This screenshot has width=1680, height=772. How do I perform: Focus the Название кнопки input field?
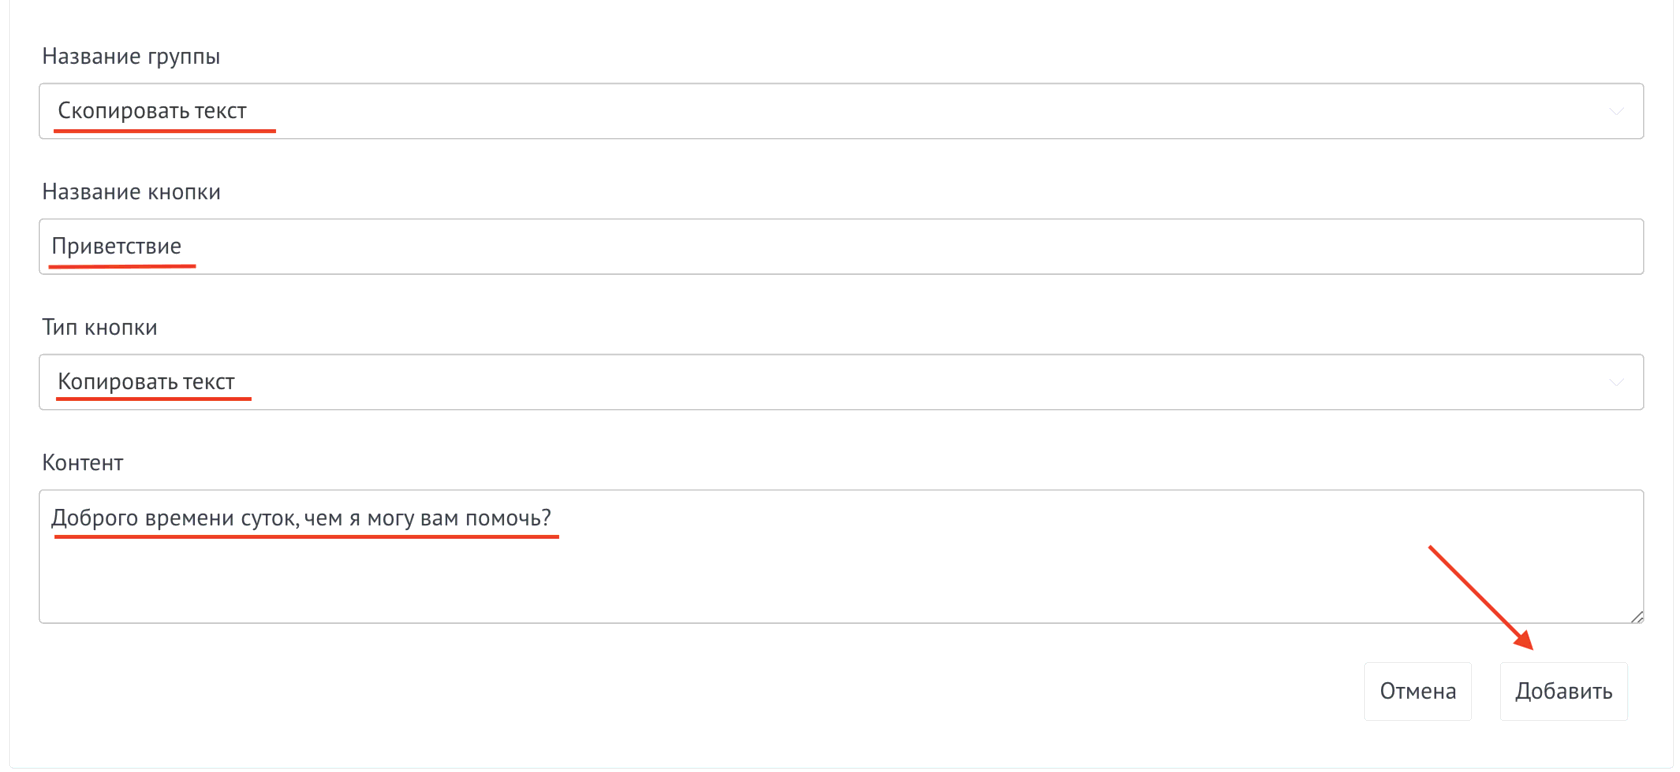840,247
